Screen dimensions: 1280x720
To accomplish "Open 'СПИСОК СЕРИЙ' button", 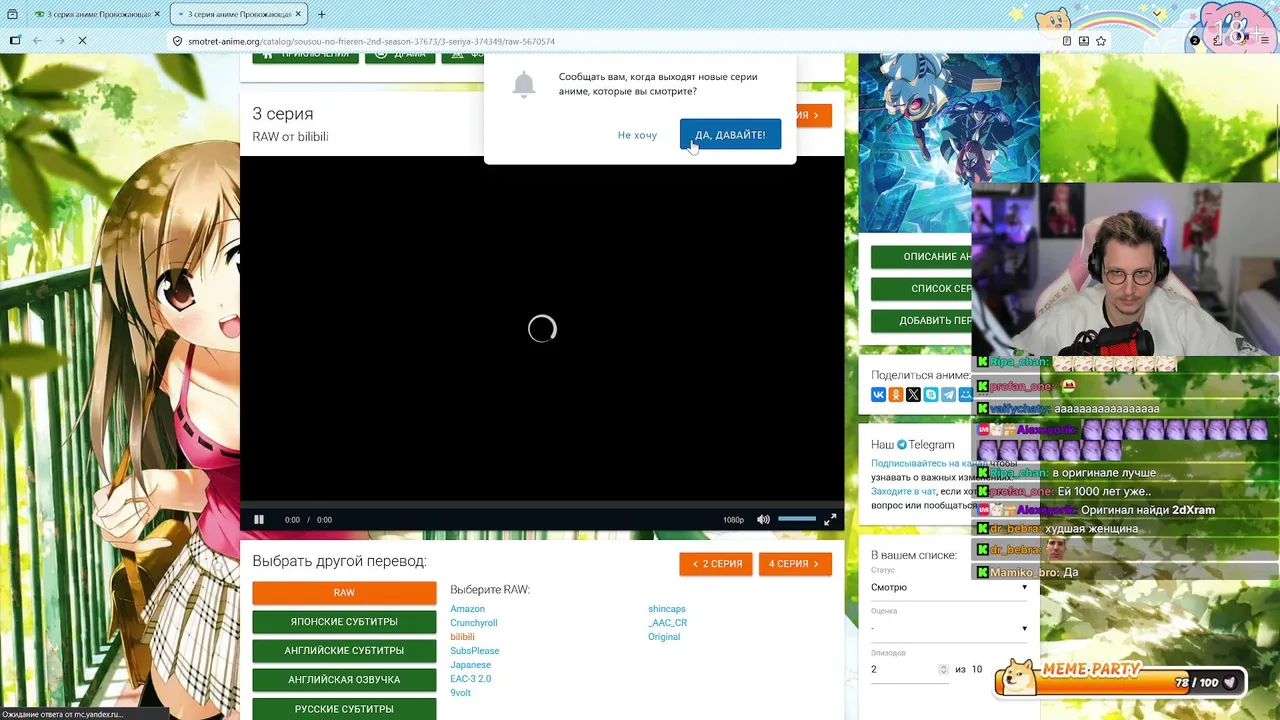I will [921, 289].
